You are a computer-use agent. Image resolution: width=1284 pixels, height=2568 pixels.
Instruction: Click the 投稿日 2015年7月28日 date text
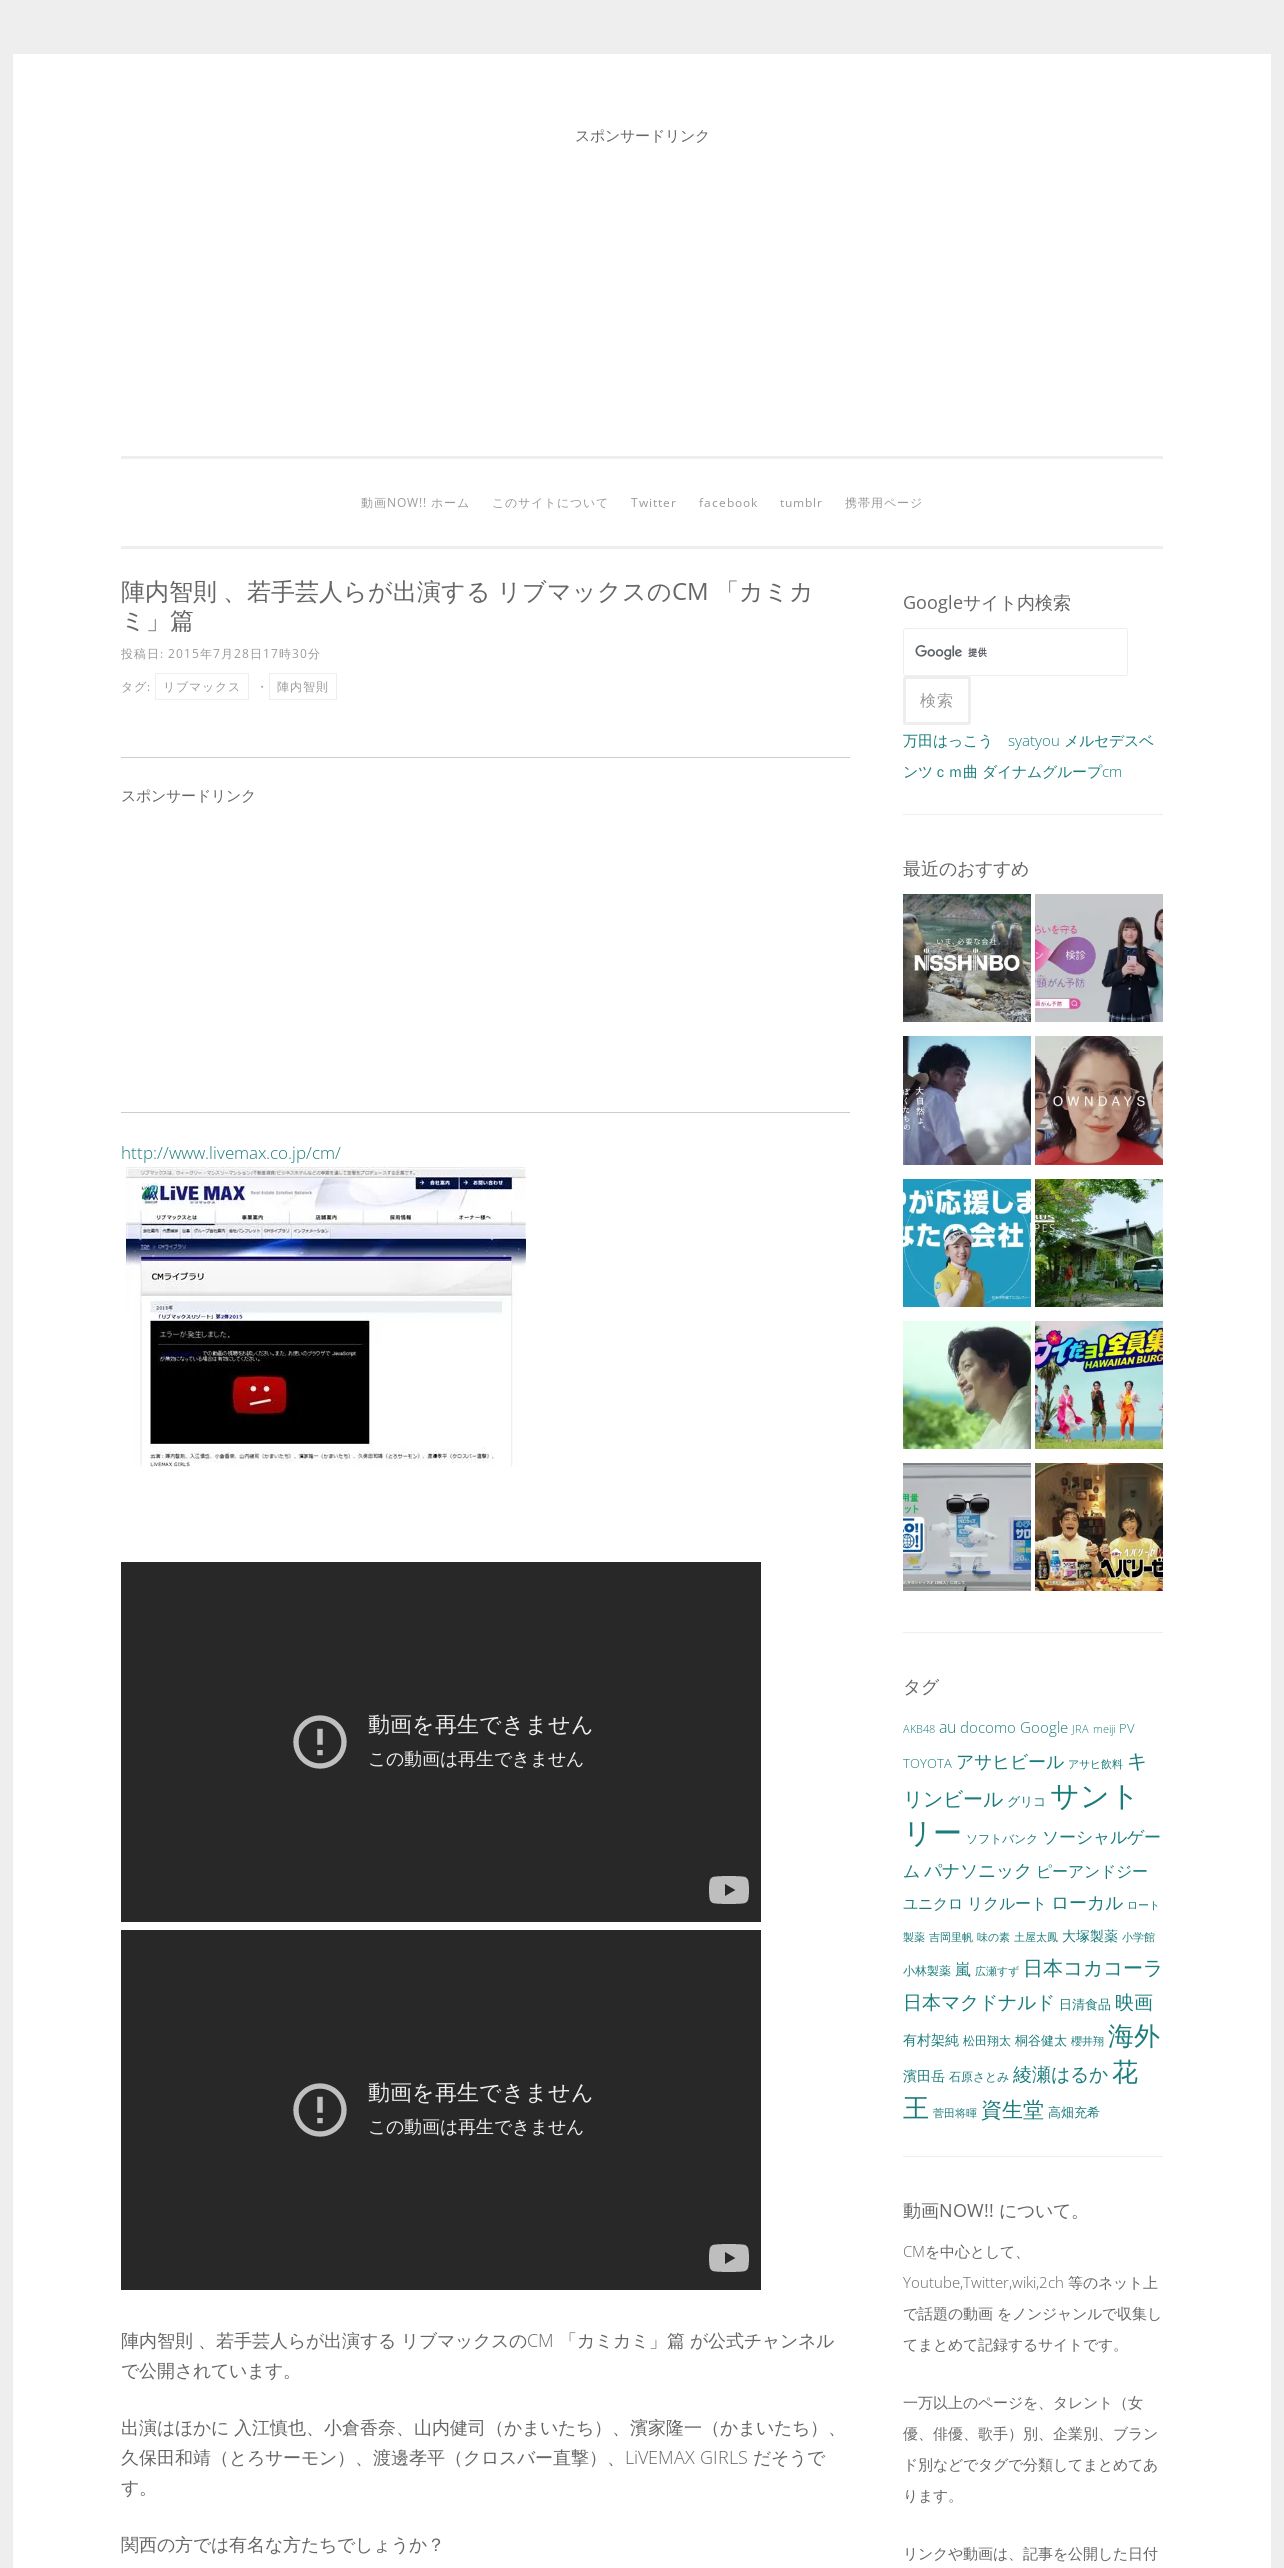(221, 654)
